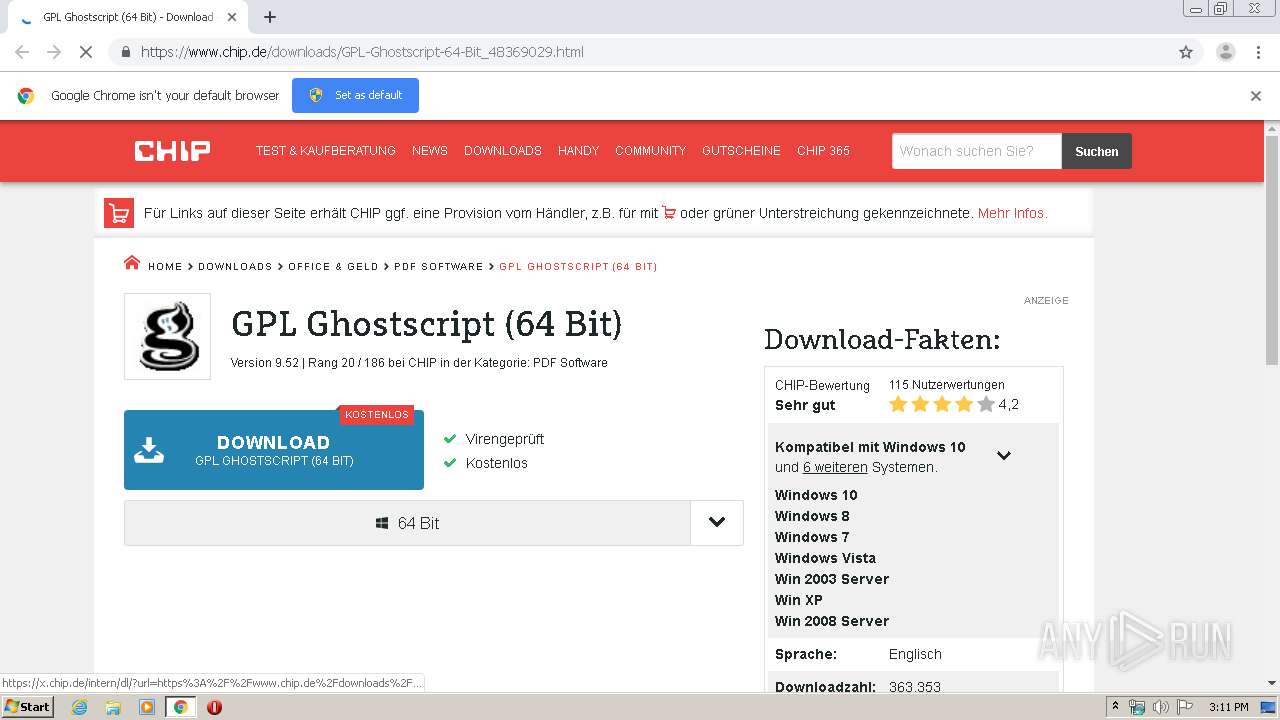Screen dimensions: 1280x720
Task: Click the Suchen search button
Action: (1097, 151)
